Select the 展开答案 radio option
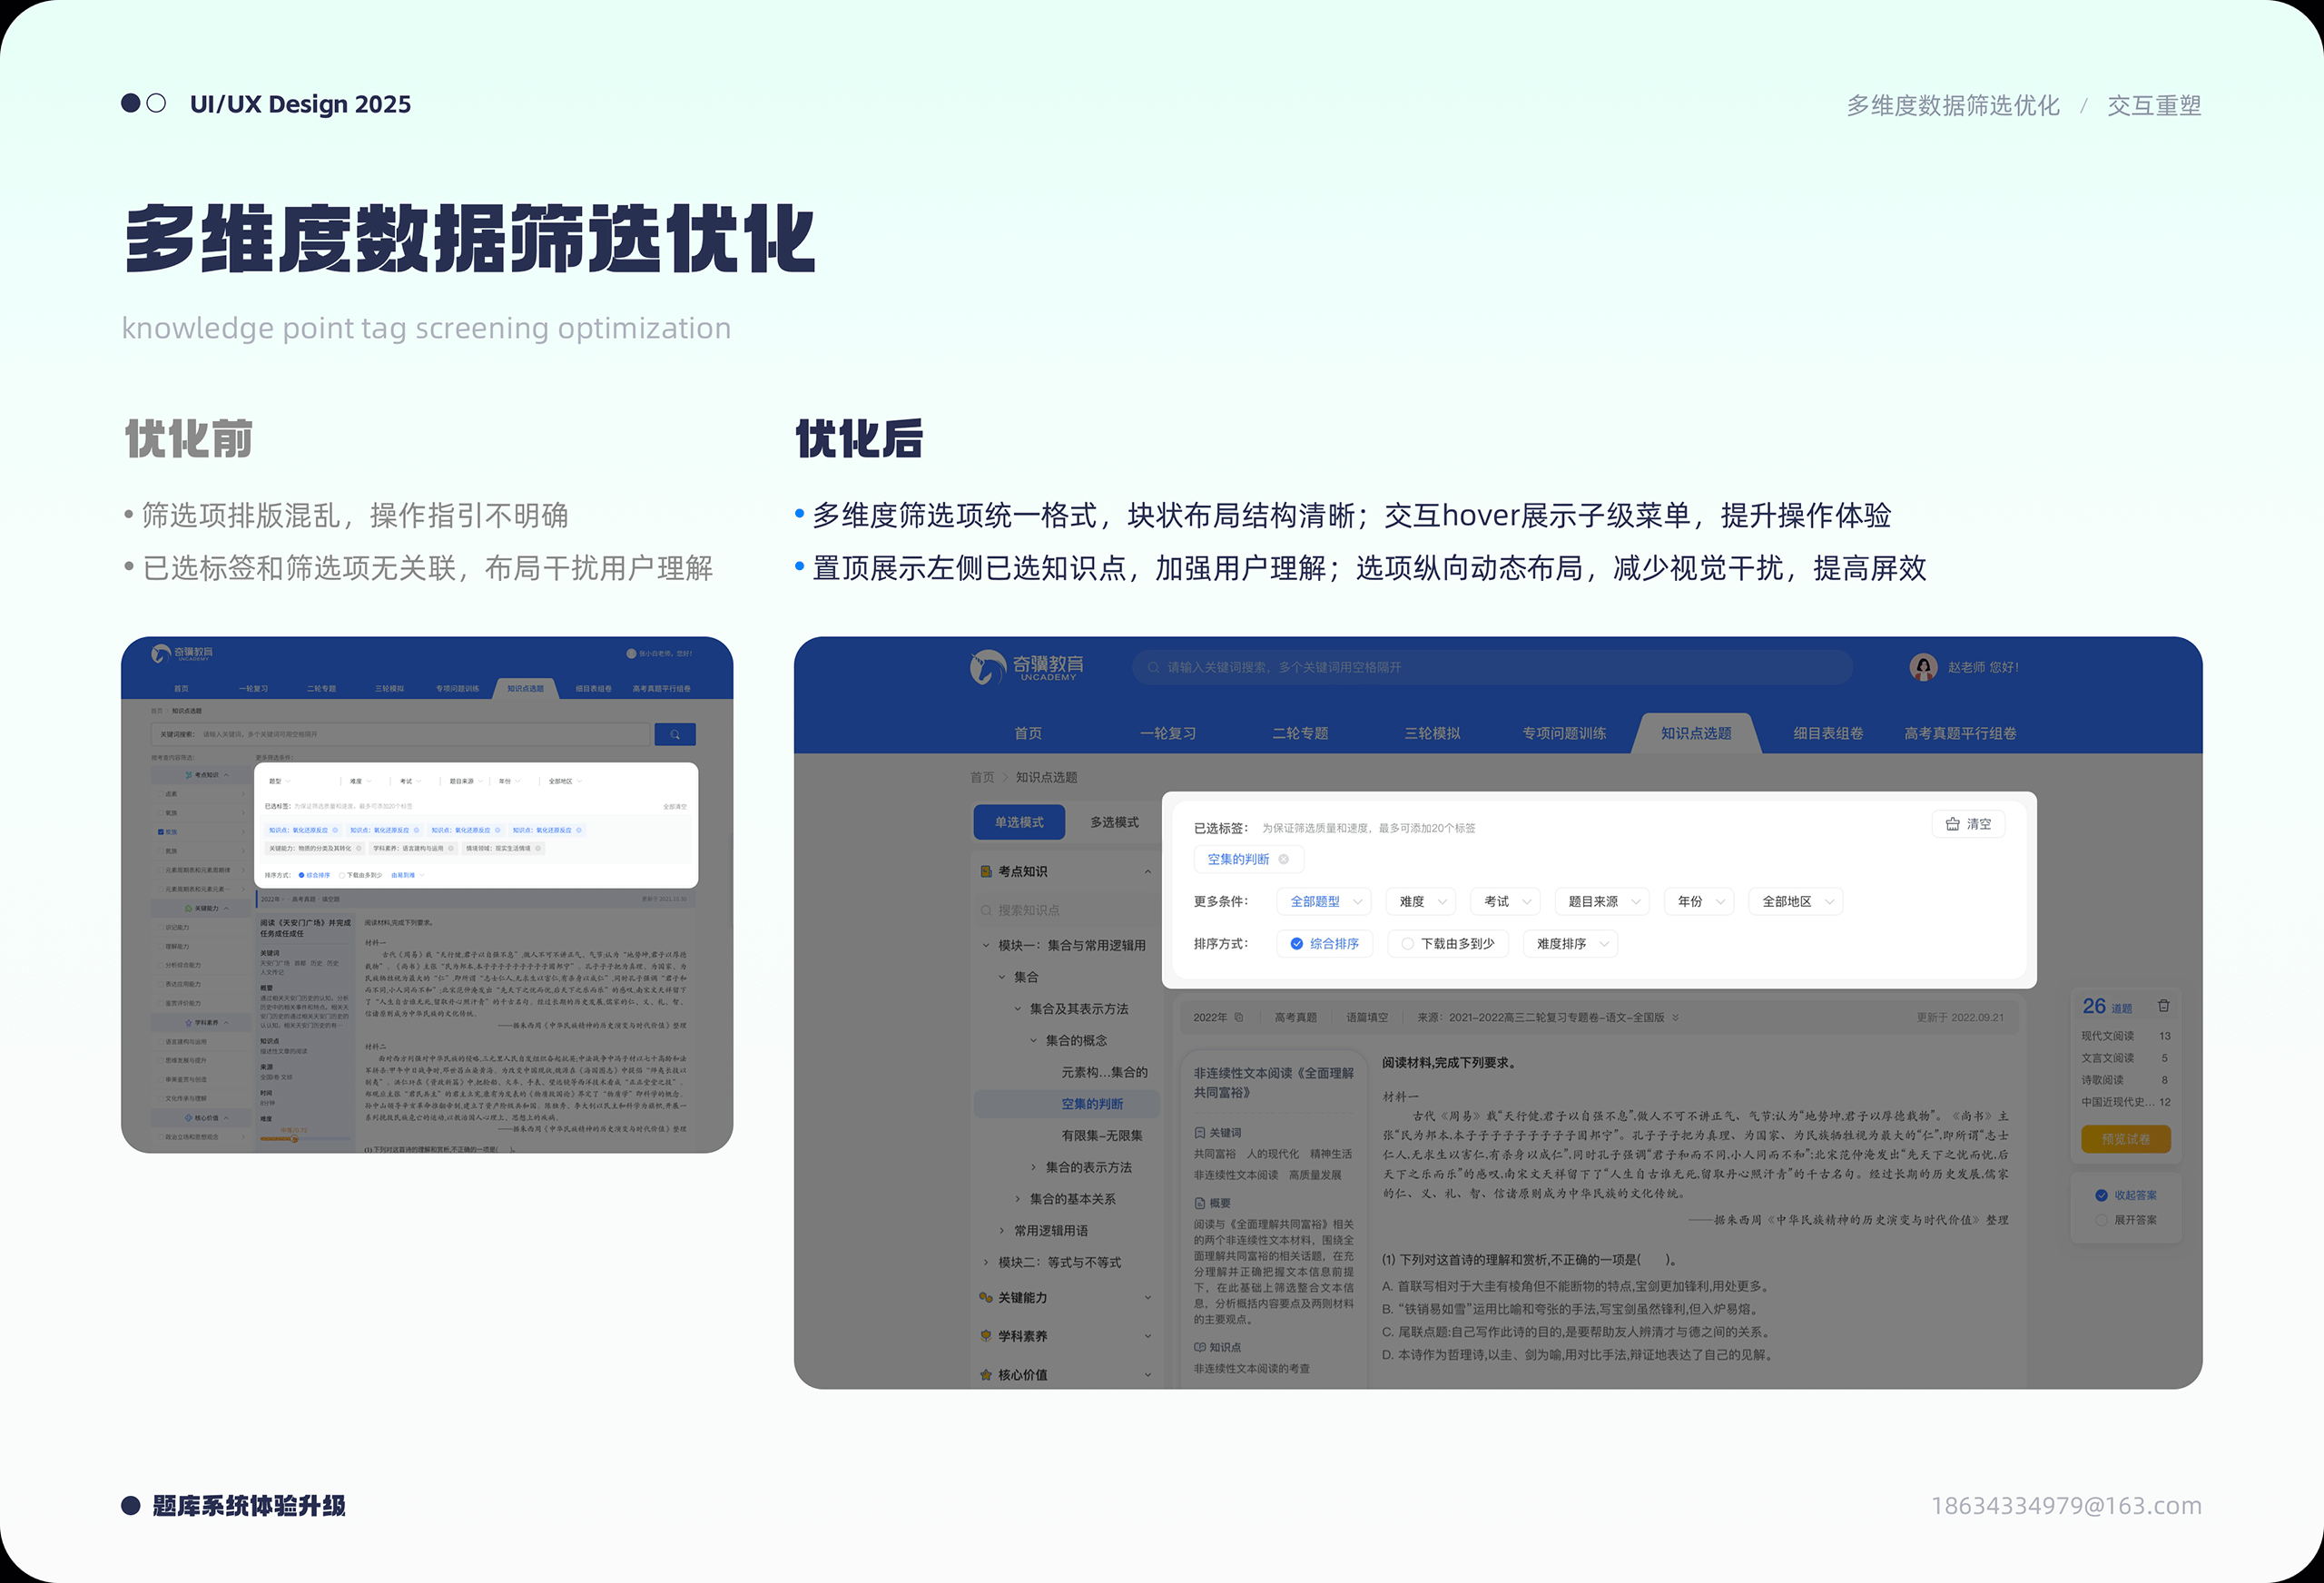Image resolution: width=2324 pixels, height=1583 pixels. (2101, 1220)
